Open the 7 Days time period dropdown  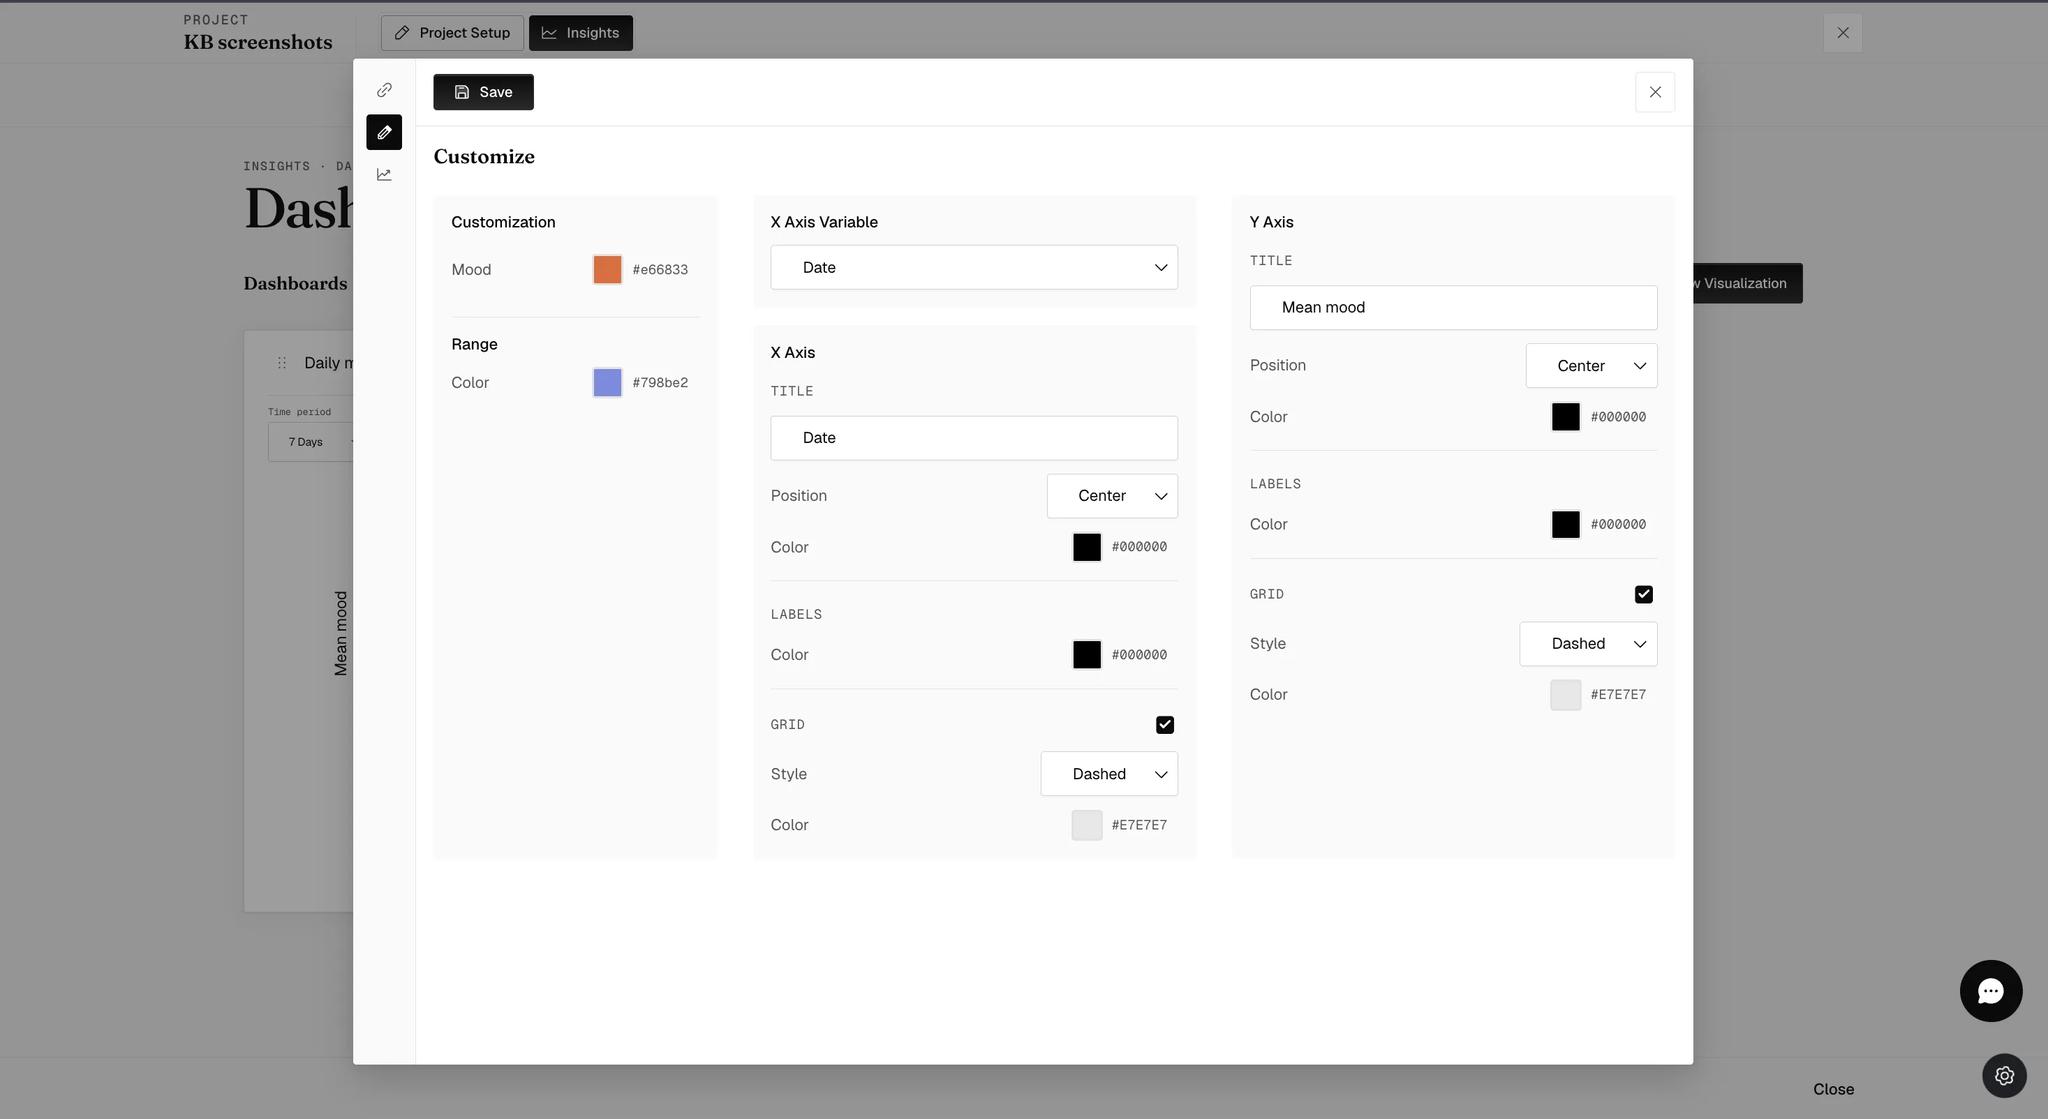pos(312,442)
